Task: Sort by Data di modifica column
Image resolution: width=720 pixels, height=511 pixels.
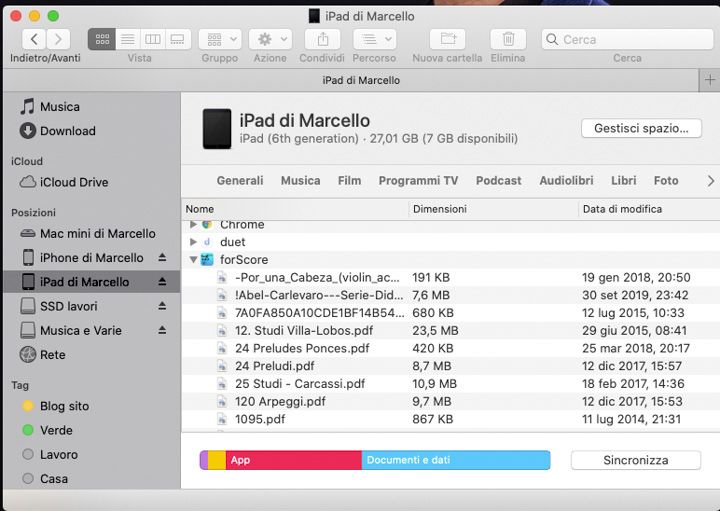Action: [649, 209]
